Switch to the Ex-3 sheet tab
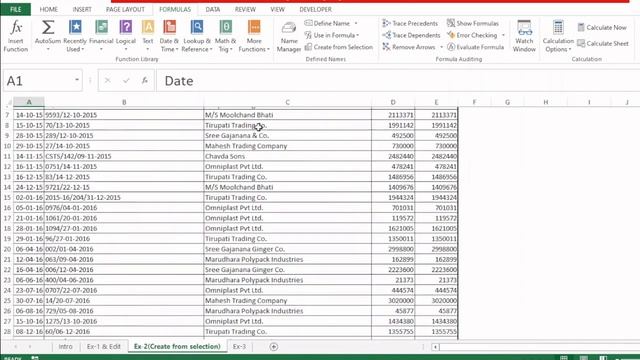640x360 pixels. coord(239,347)
